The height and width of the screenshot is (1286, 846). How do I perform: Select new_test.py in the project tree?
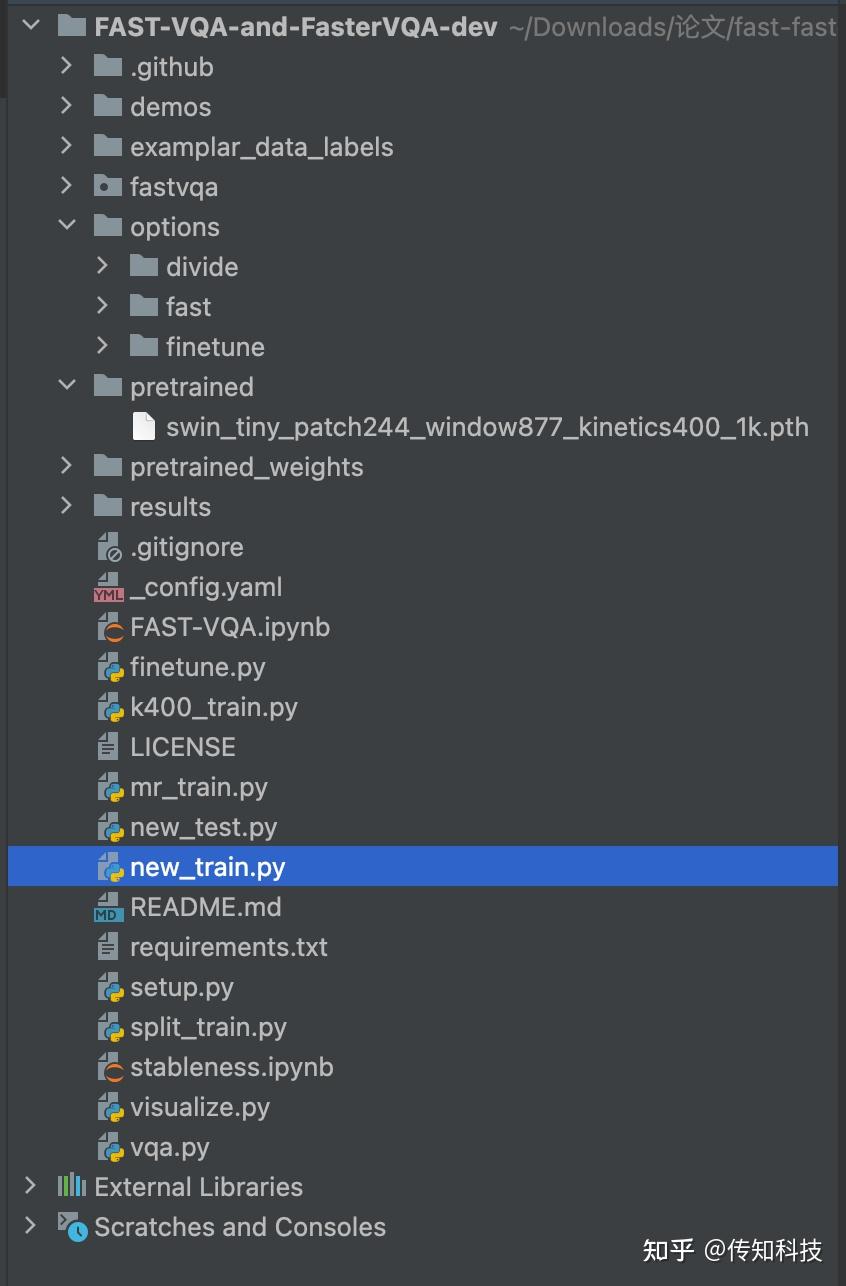tap(203, 827)
